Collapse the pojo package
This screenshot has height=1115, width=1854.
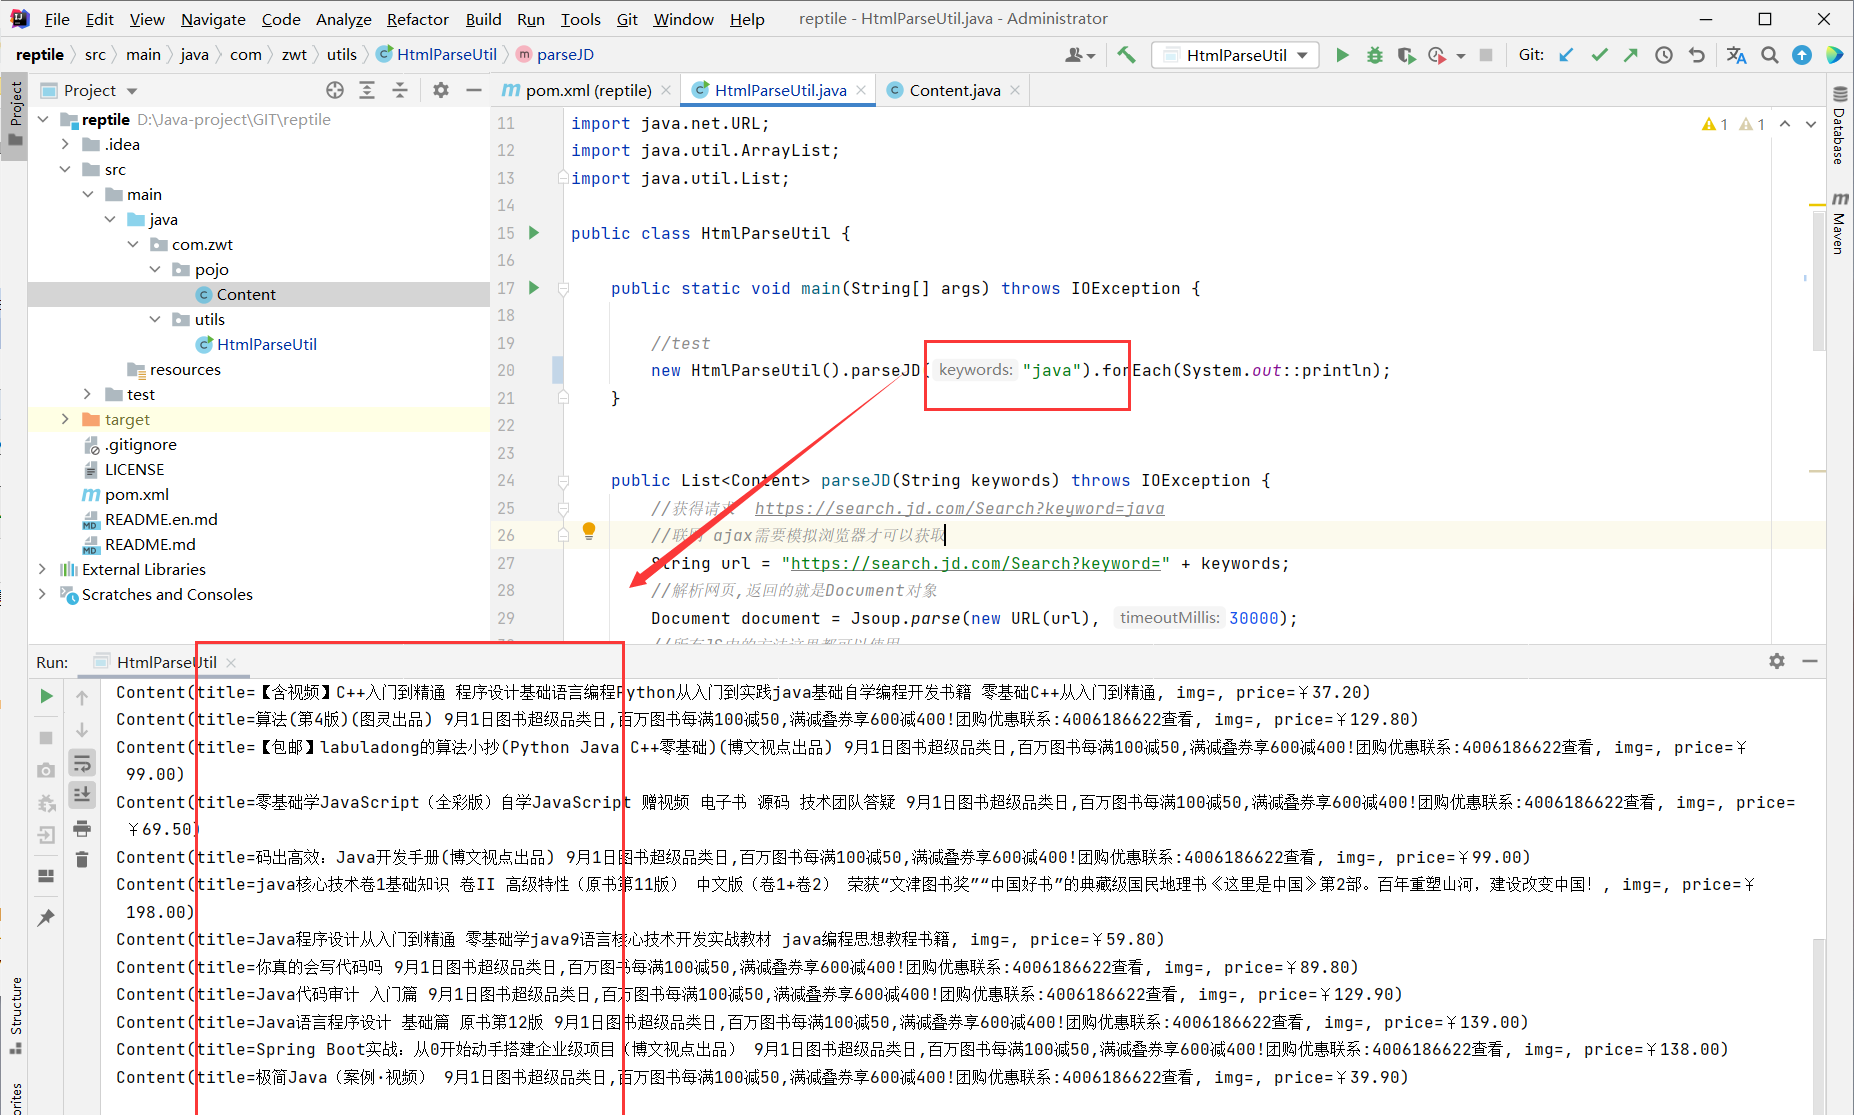coord(155,269)
